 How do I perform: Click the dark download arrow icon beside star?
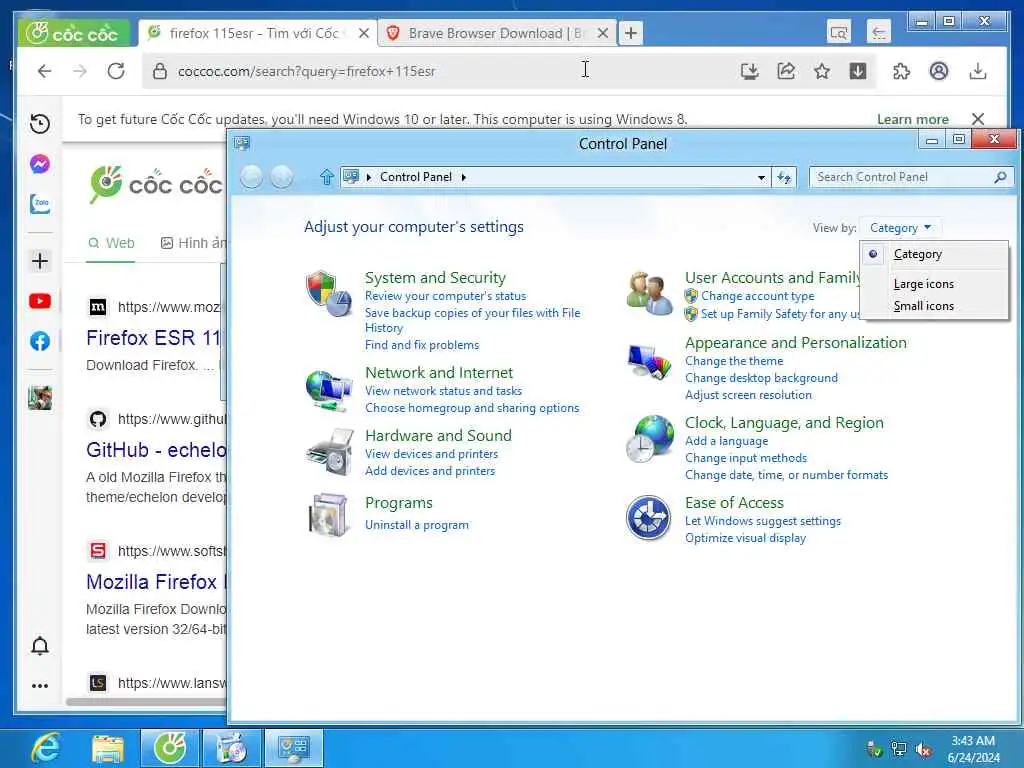tap(858, 71)
